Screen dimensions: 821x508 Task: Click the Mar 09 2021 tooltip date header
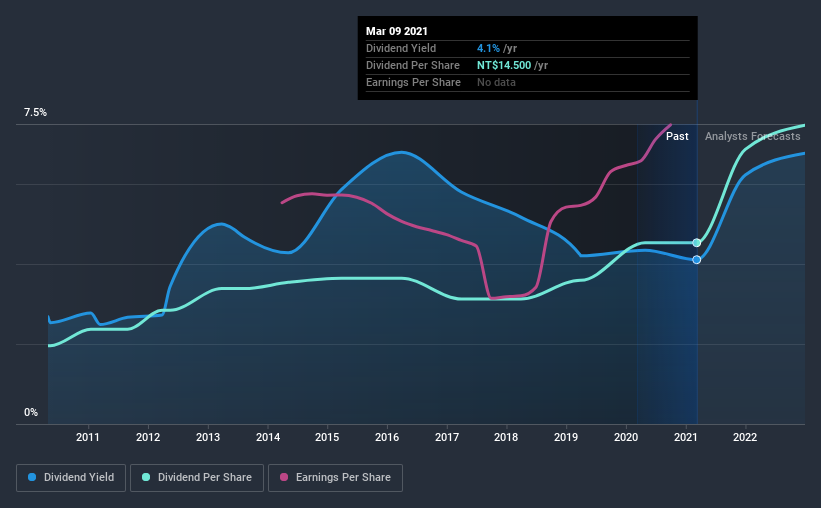point(397,31)
